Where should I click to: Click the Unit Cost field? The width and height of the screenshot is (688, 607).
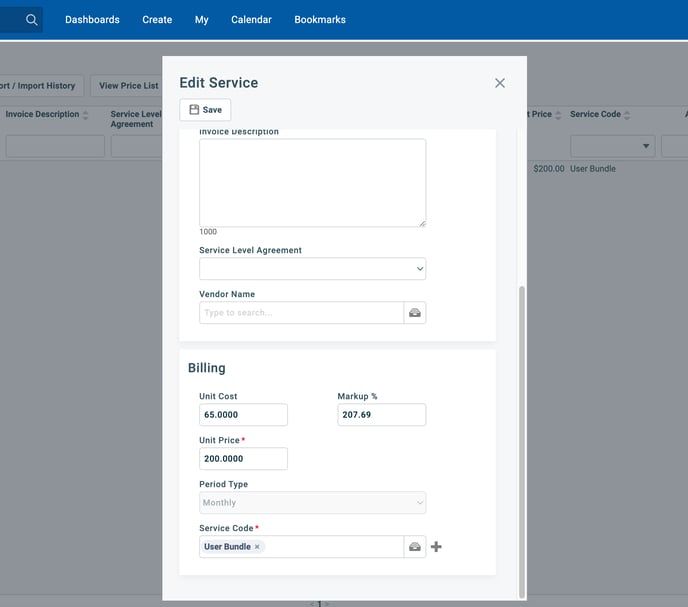244,415
